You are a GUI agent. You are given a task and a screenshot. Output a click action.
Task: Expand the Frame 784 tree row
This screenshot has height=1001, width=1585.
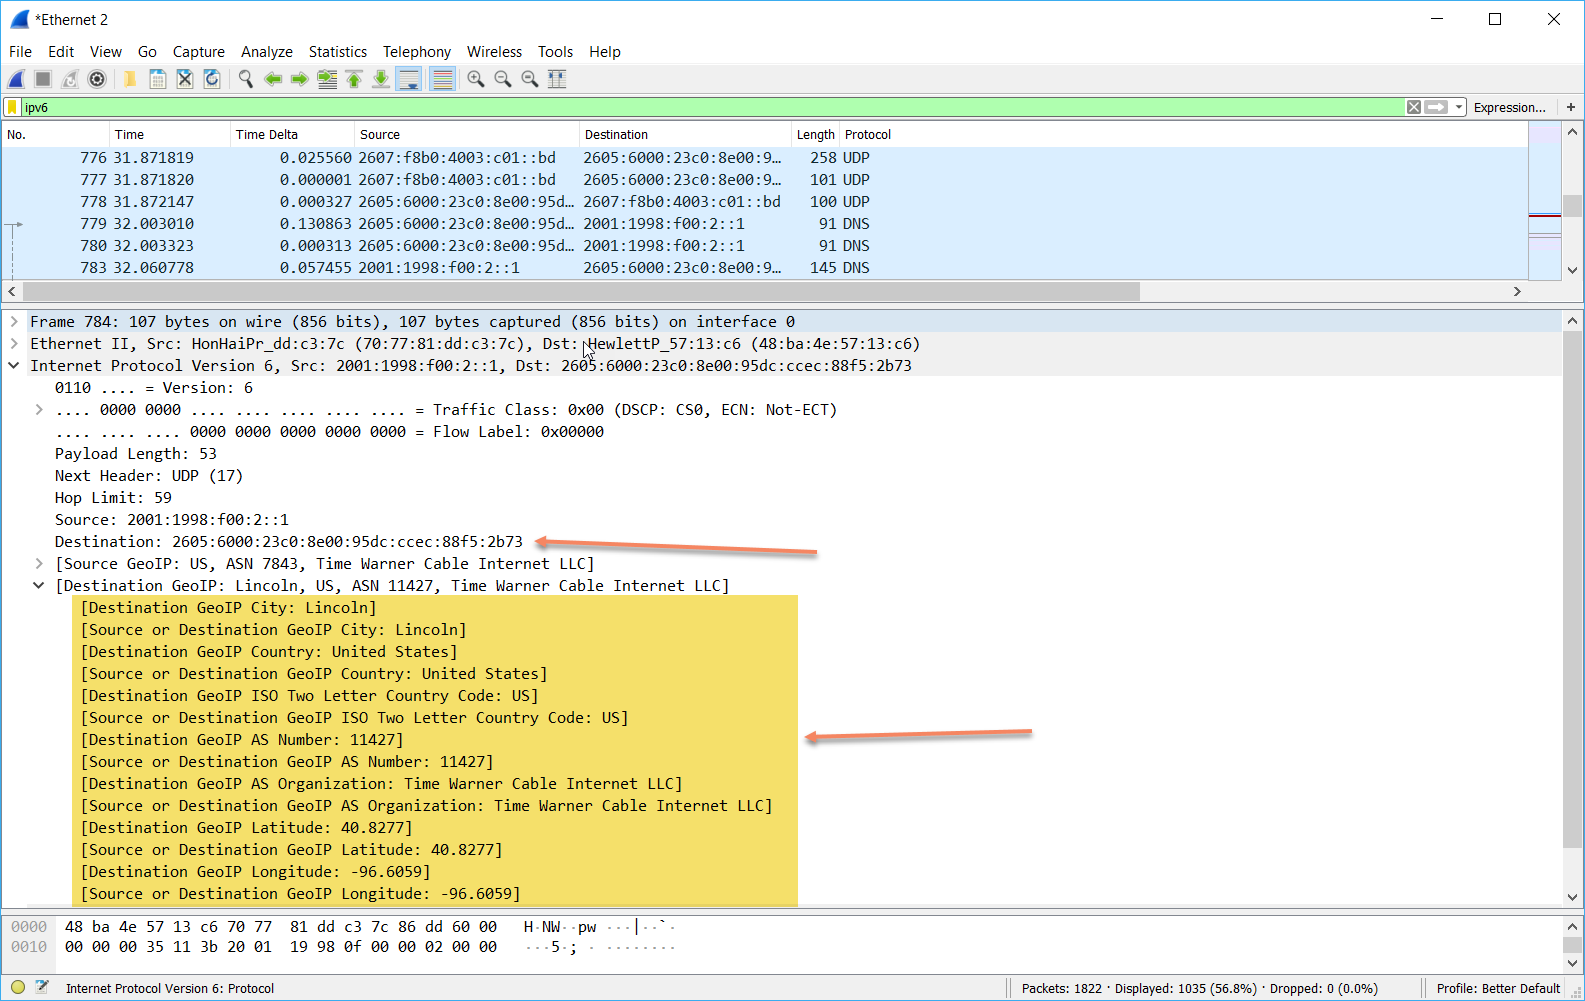pos(14,322)
